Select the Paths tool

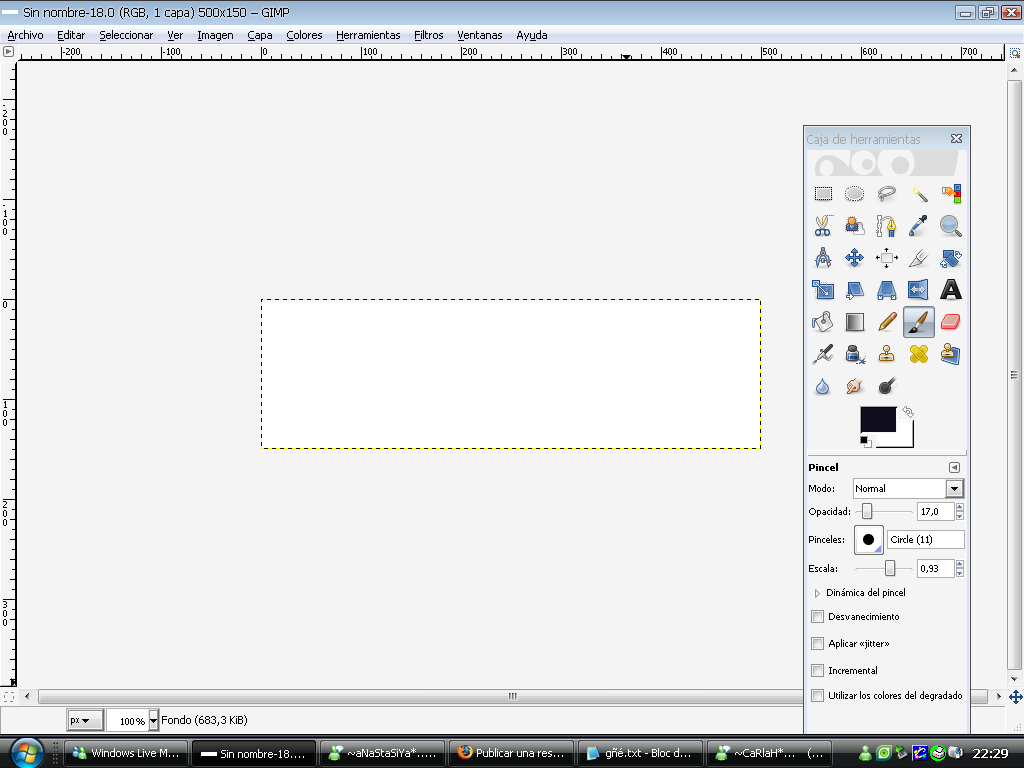[x=886, y=226]
